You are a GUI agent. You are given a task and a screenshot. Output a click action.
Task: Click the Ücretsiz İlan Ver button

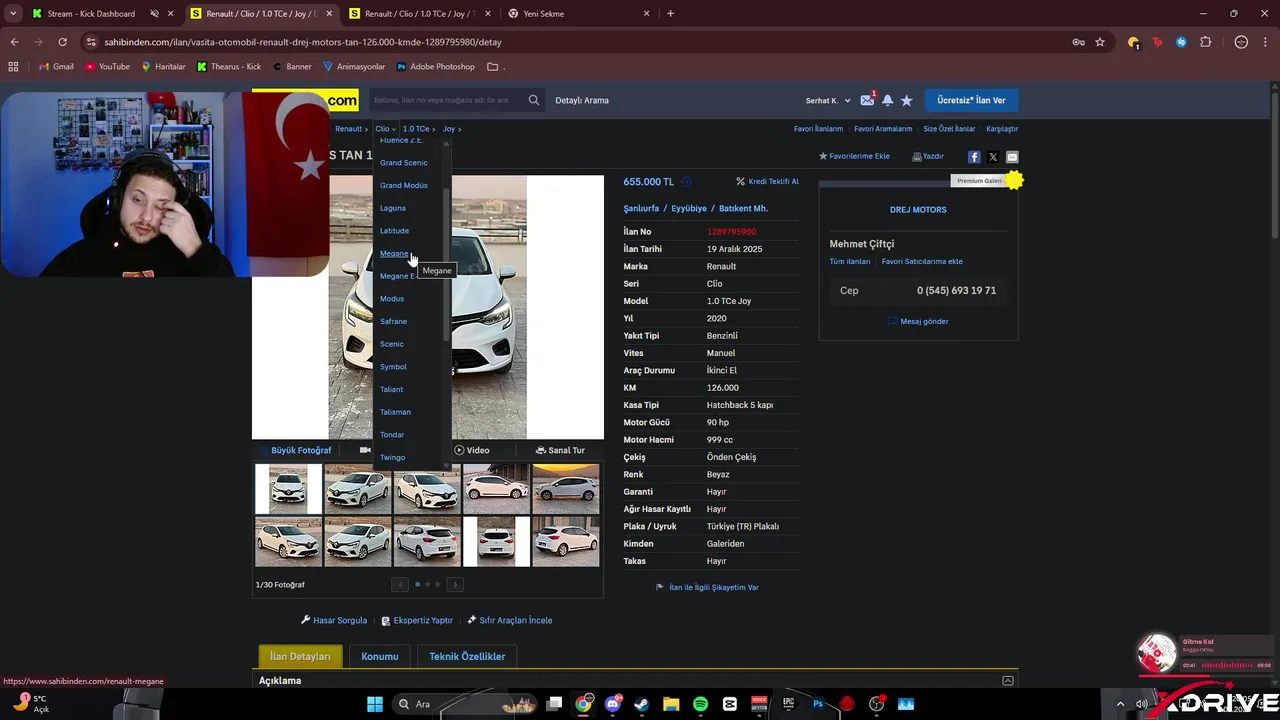pyautogui.click(x=972, y=100)
